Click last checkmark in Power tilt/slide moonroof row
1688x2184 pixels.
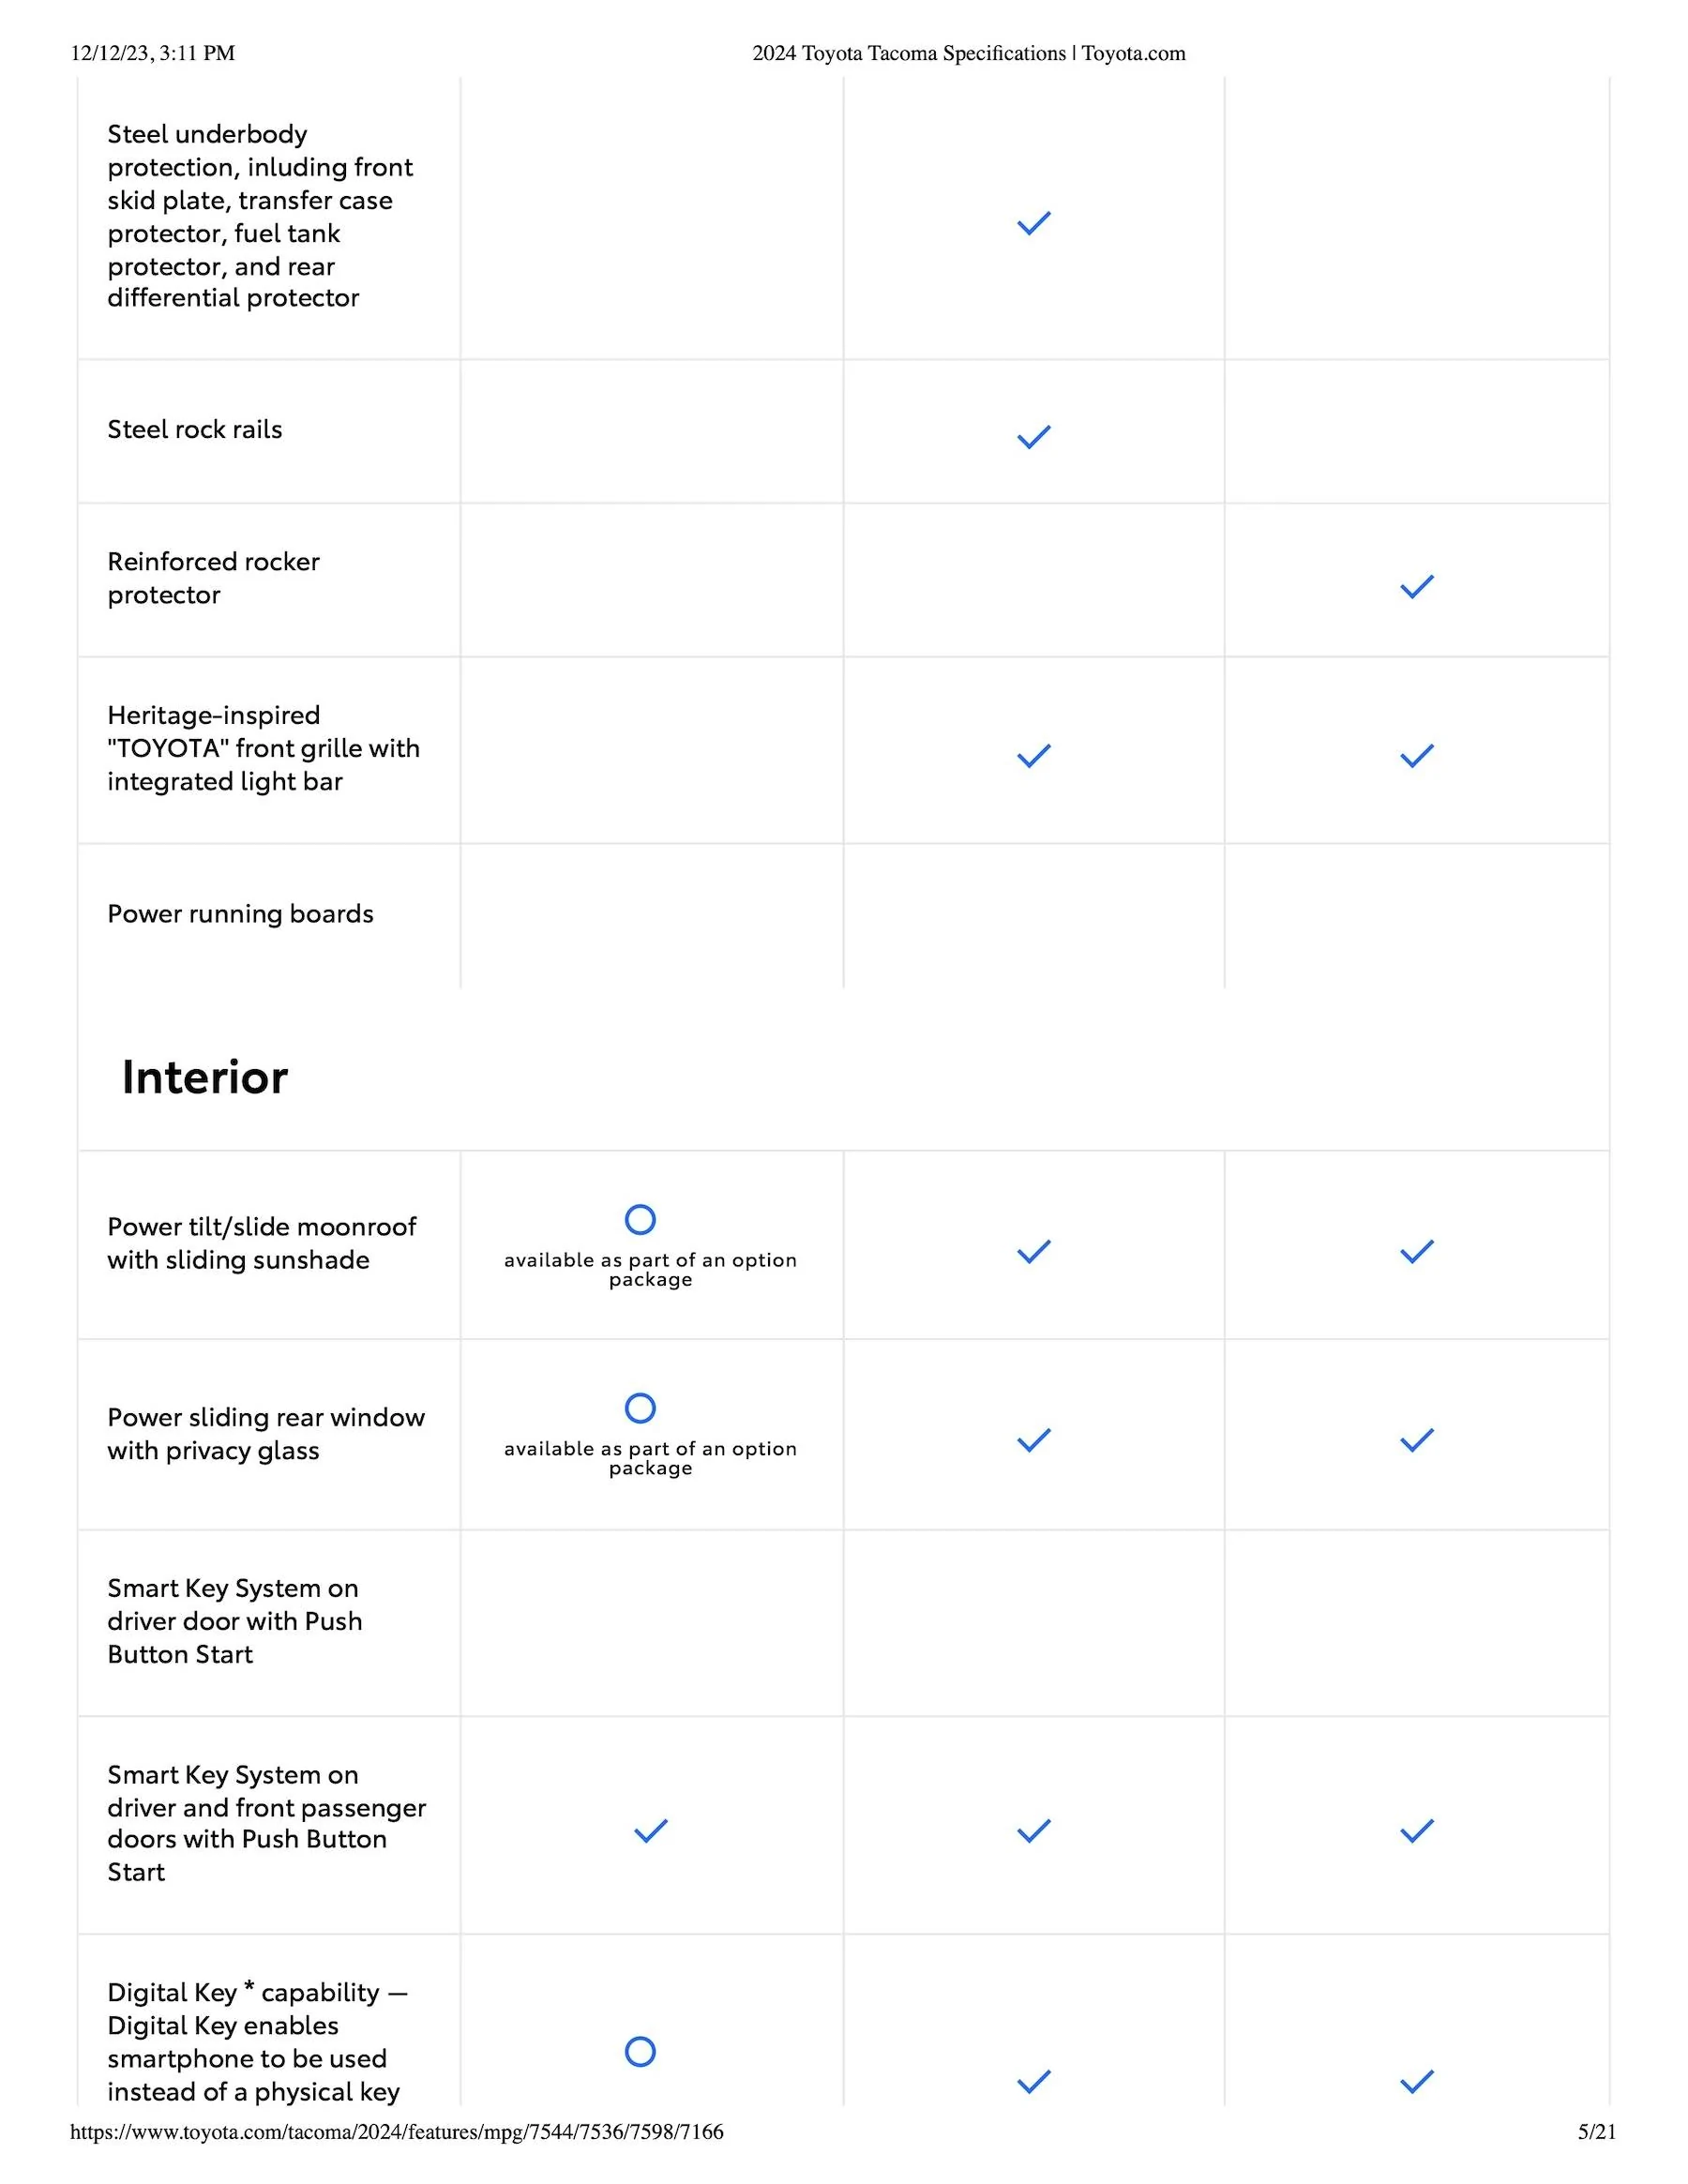(1416, 1252)
